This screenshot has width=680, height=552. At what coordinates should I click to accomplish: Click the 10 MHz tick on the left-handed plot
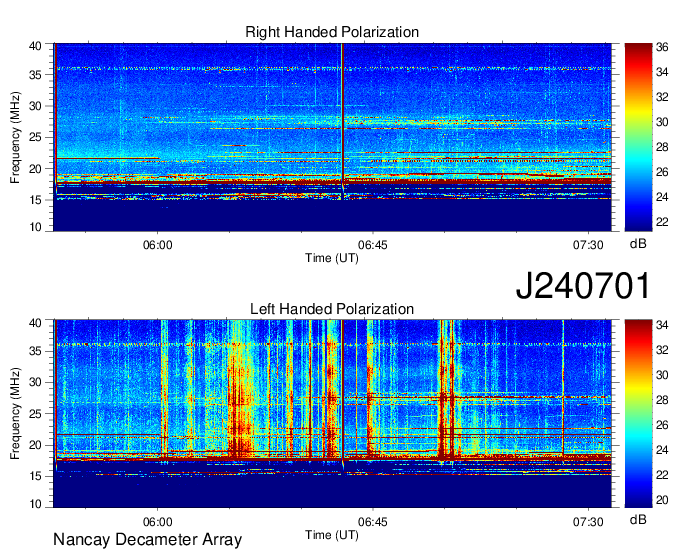tap(35, 504)
